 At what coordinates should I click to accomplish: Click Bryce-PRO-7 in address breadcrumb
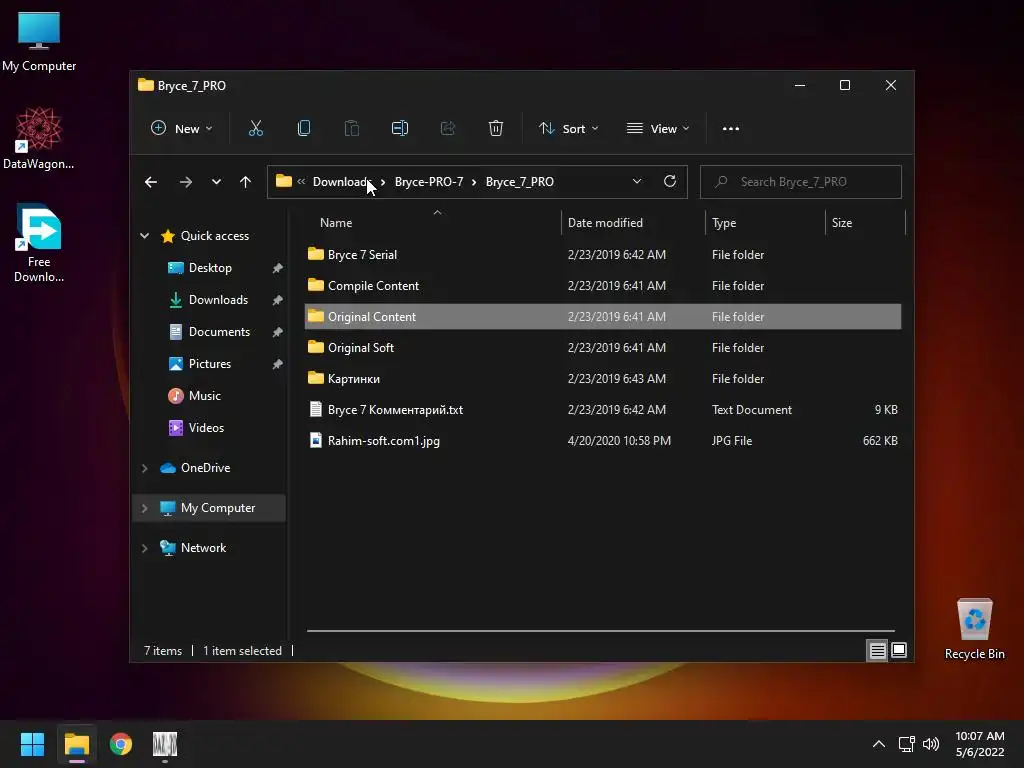point(429,182)
